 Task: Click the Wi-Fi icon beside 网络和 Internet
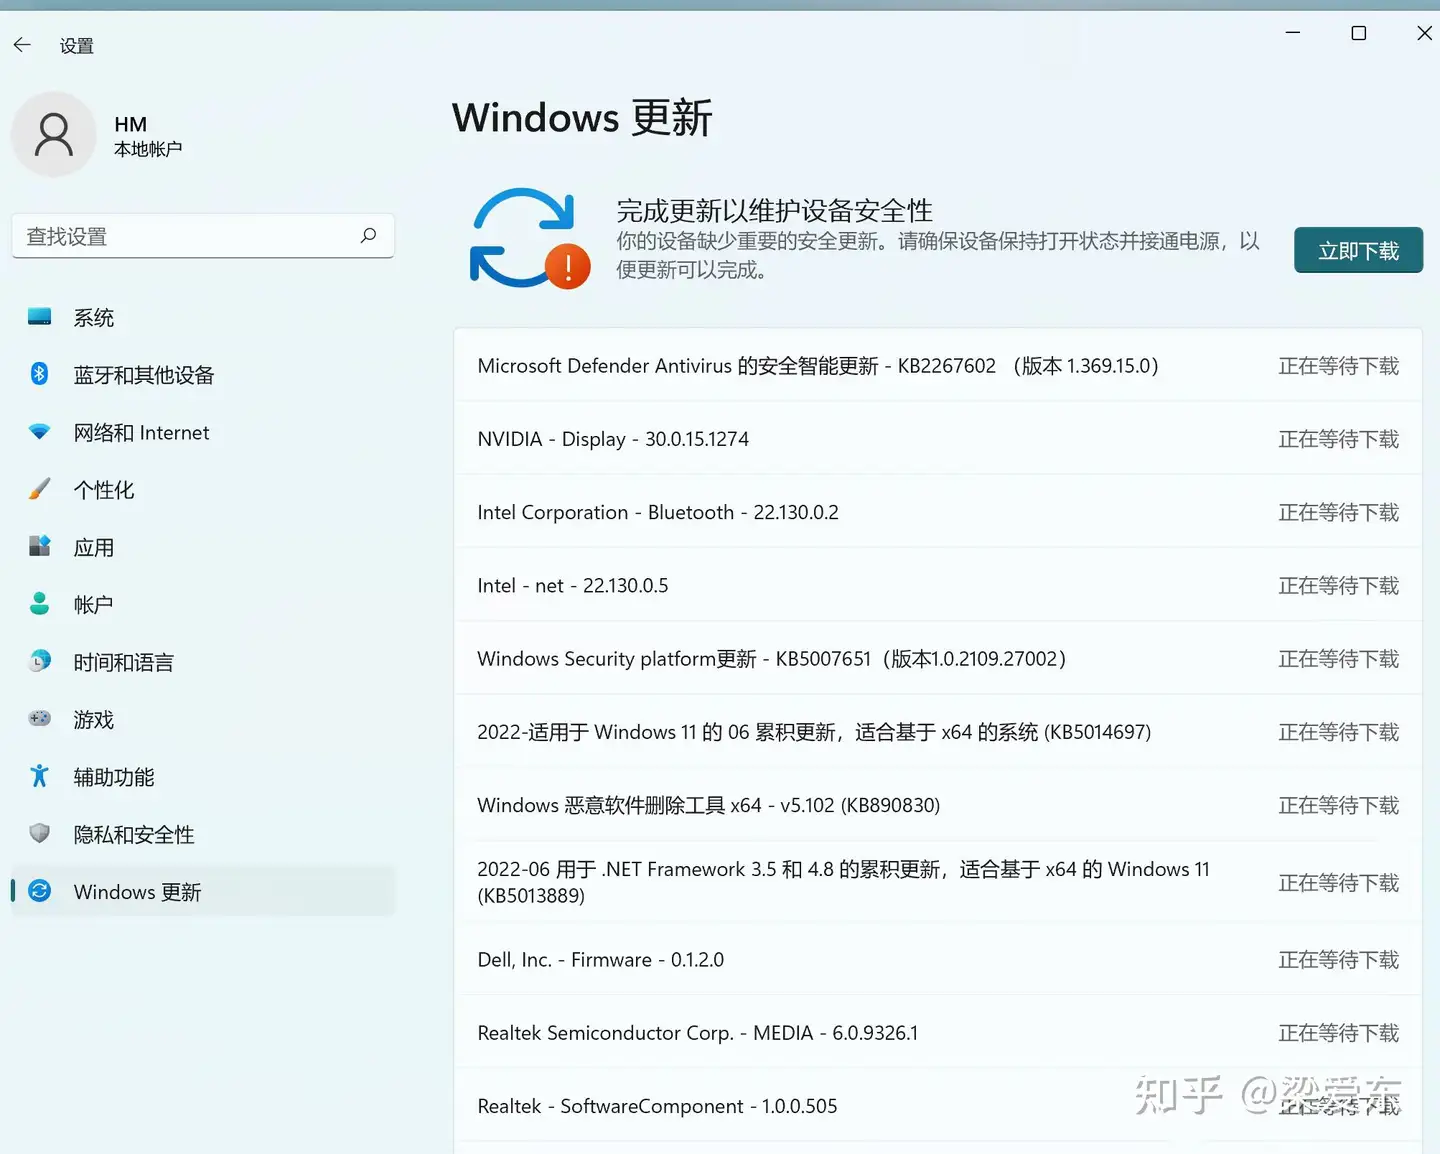tap(39, 432)
